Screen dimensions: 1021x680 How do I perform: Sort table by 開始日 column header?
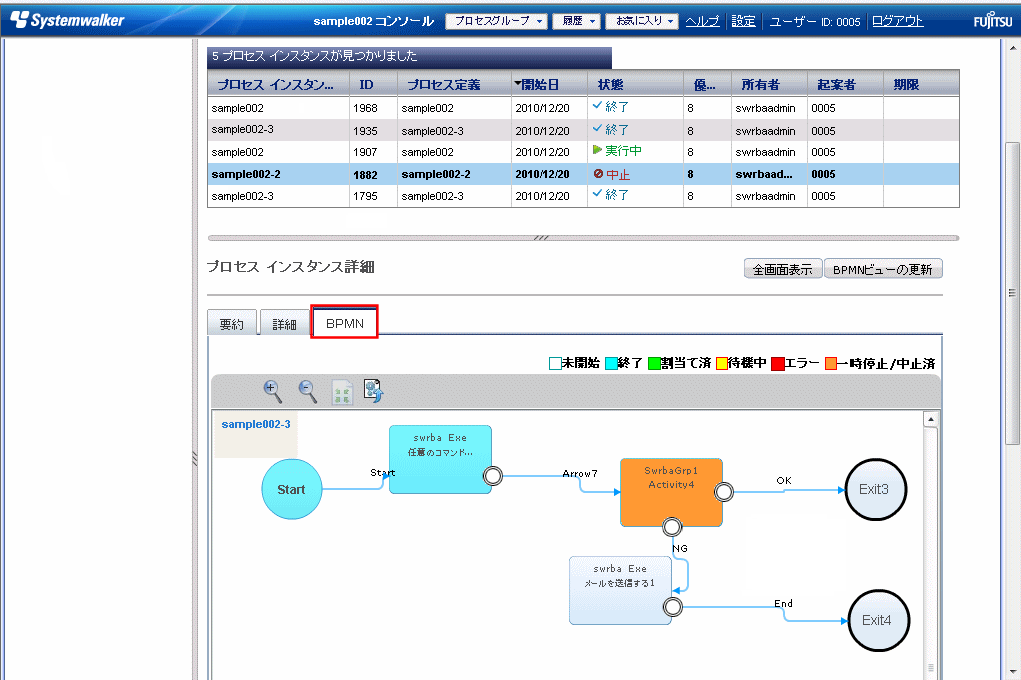(x=548, y=85)
